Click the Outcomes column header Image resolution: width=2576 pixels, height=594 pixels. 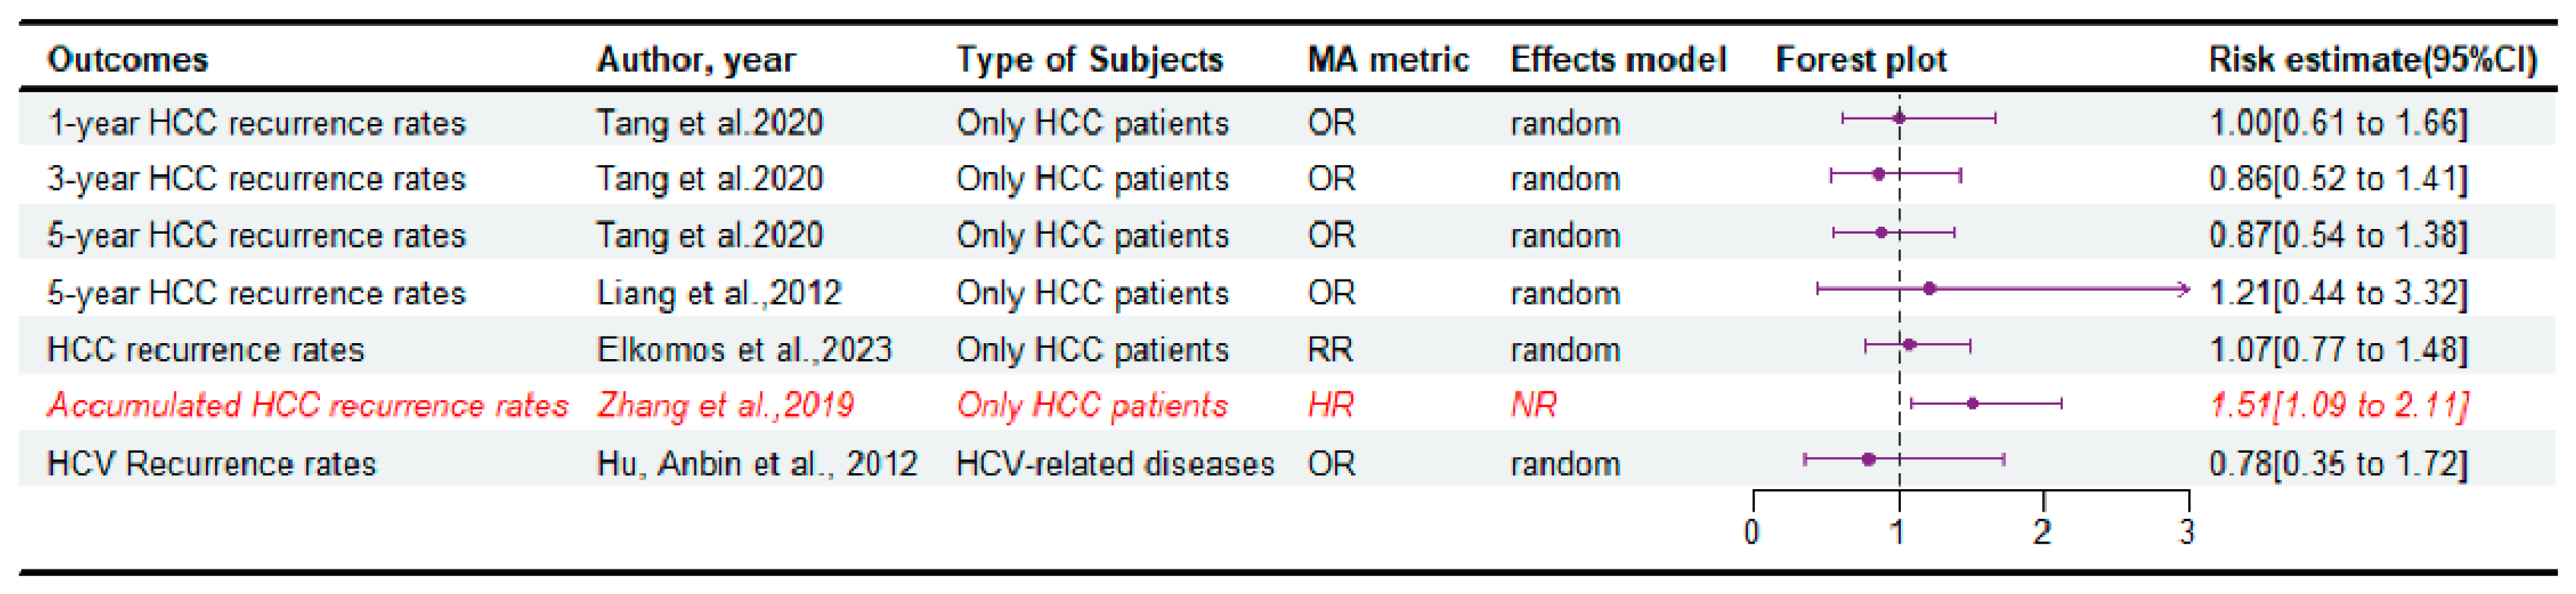click(x=127, y=60)
